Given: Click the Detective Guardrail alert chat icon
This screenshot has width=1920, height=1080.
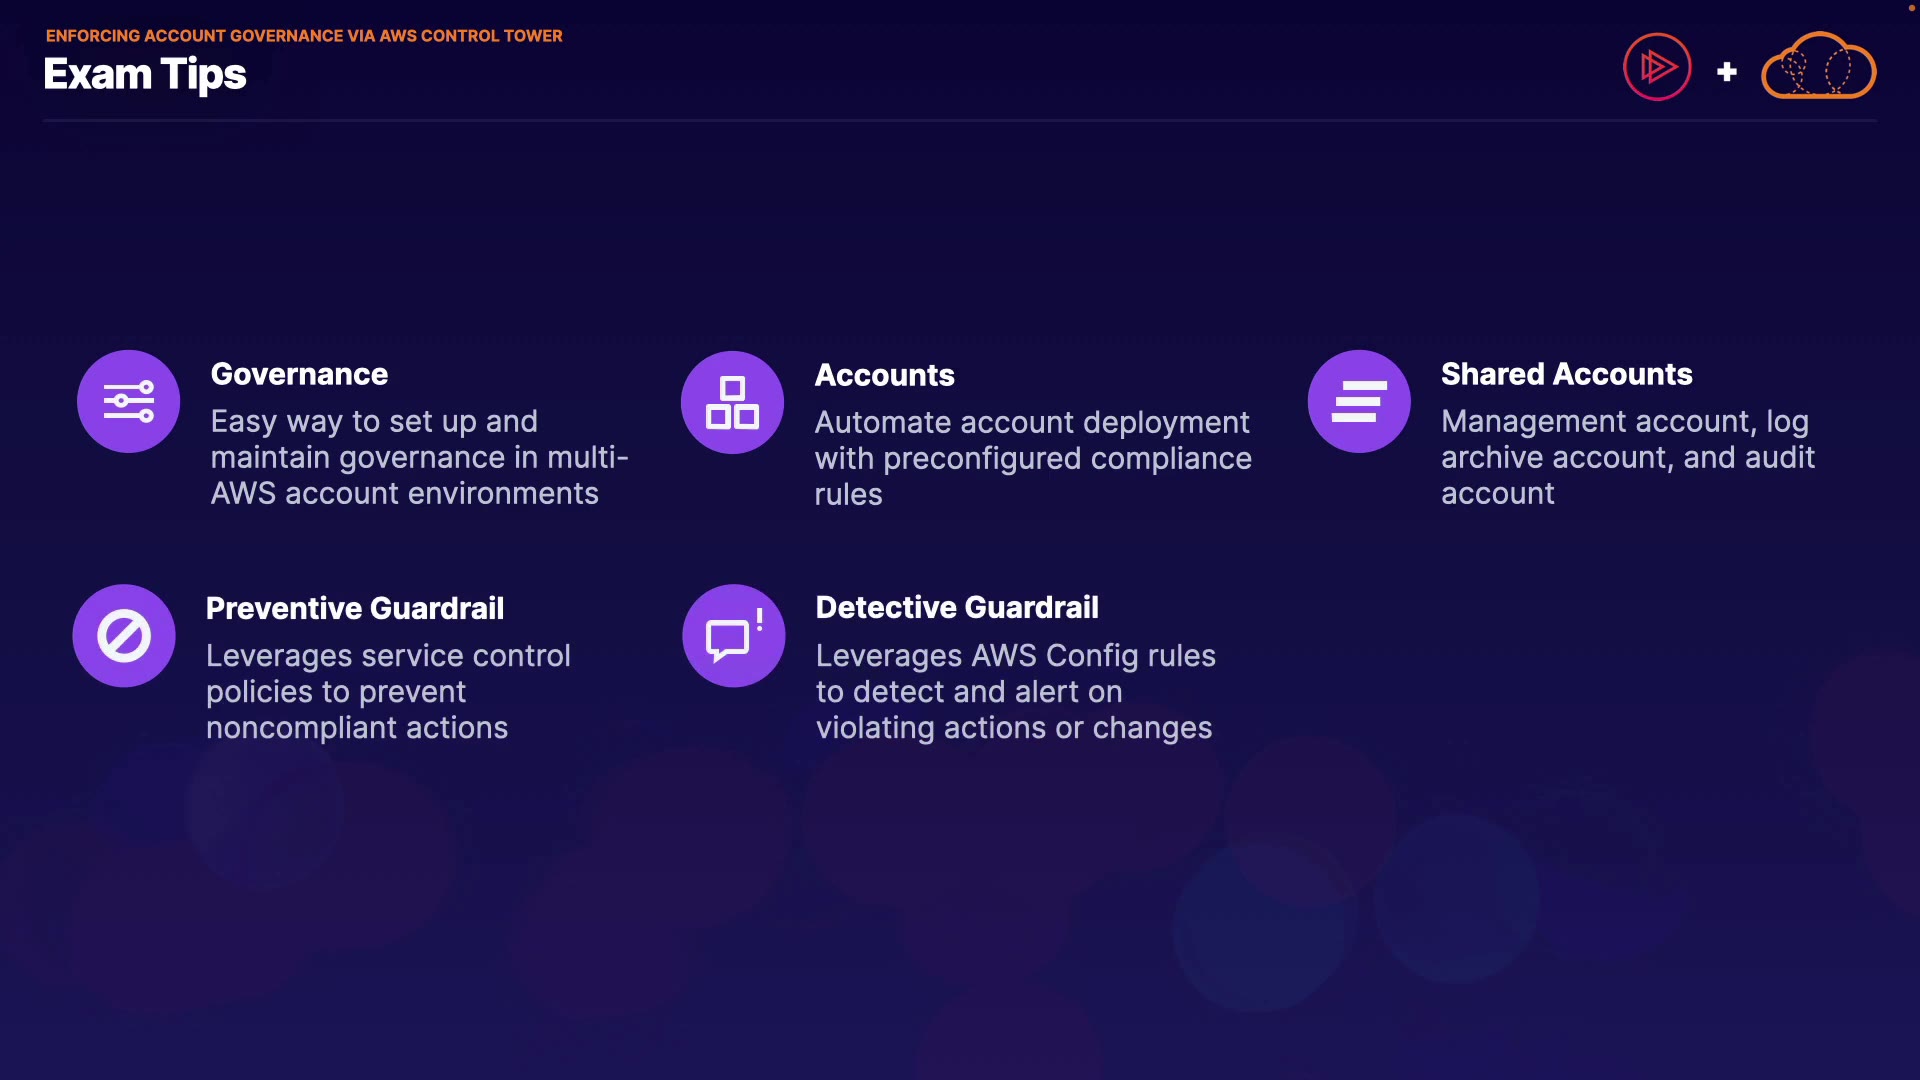Looking at the screenshot, I should click(734, 636).
